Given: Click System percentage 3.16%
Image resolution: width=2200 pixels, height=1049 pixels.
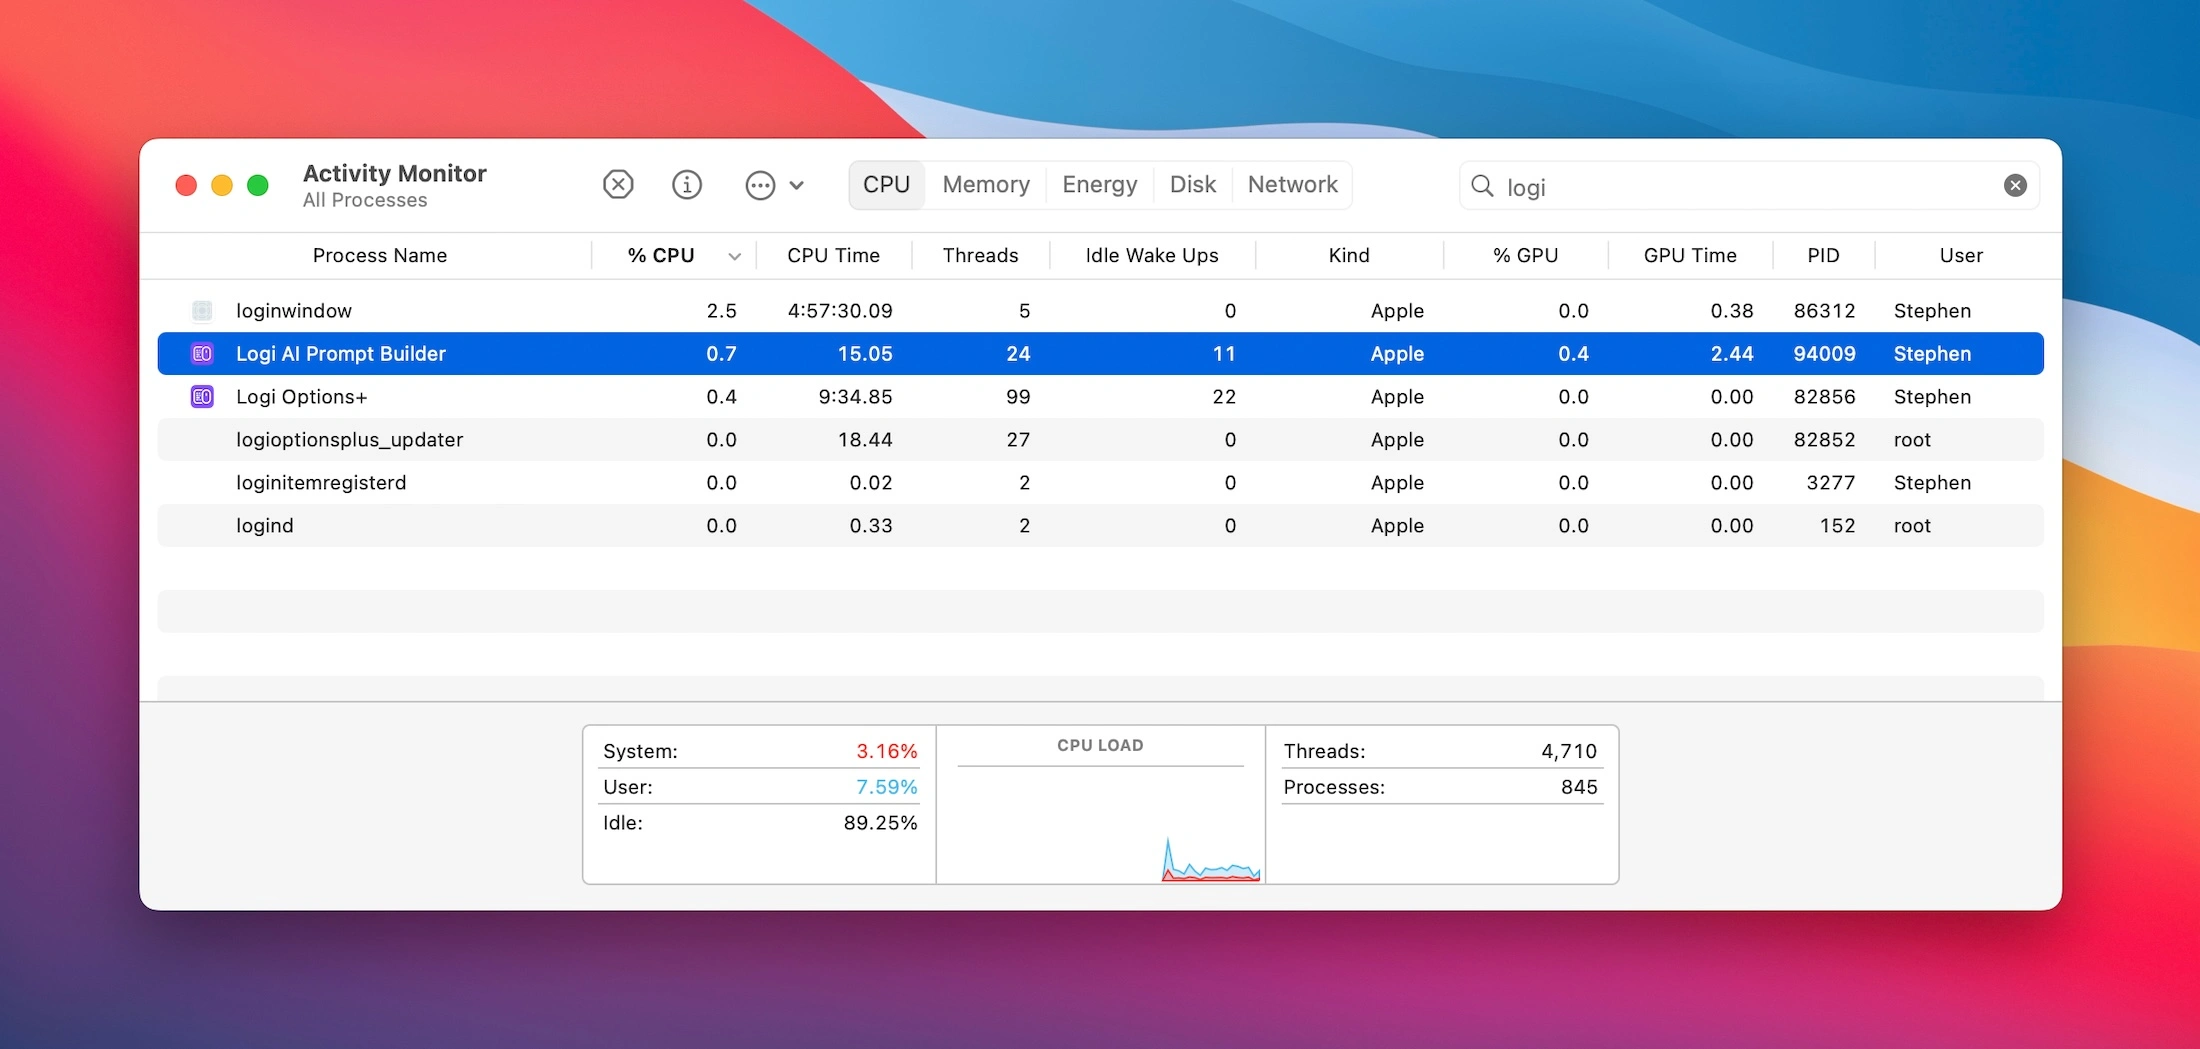Looking at the screenshot, I should pos(886,751).
